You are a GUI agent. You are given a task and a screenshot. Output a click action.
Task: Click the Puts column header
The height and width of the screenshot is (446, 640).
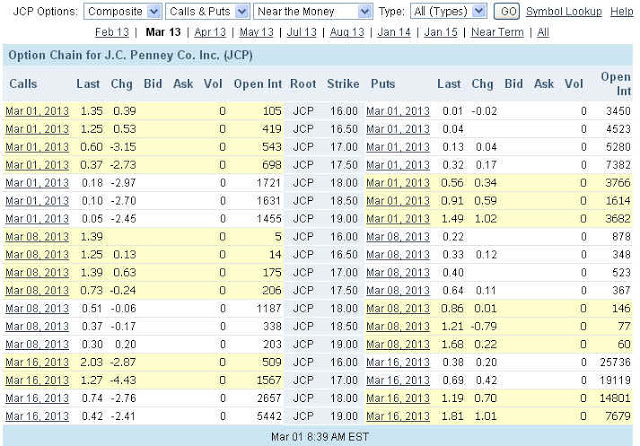coord(383,84)
